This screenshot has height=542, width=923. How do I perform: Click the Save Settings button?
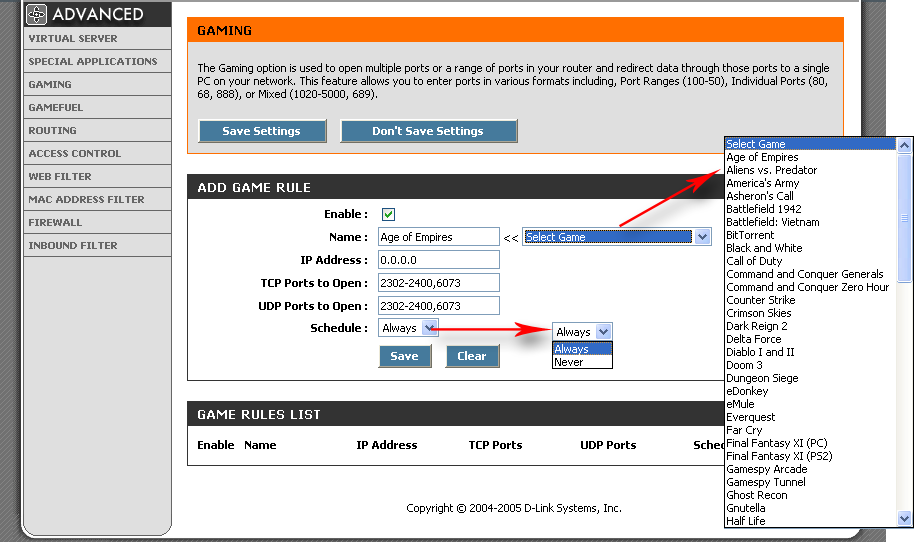(x=262, y=131)
